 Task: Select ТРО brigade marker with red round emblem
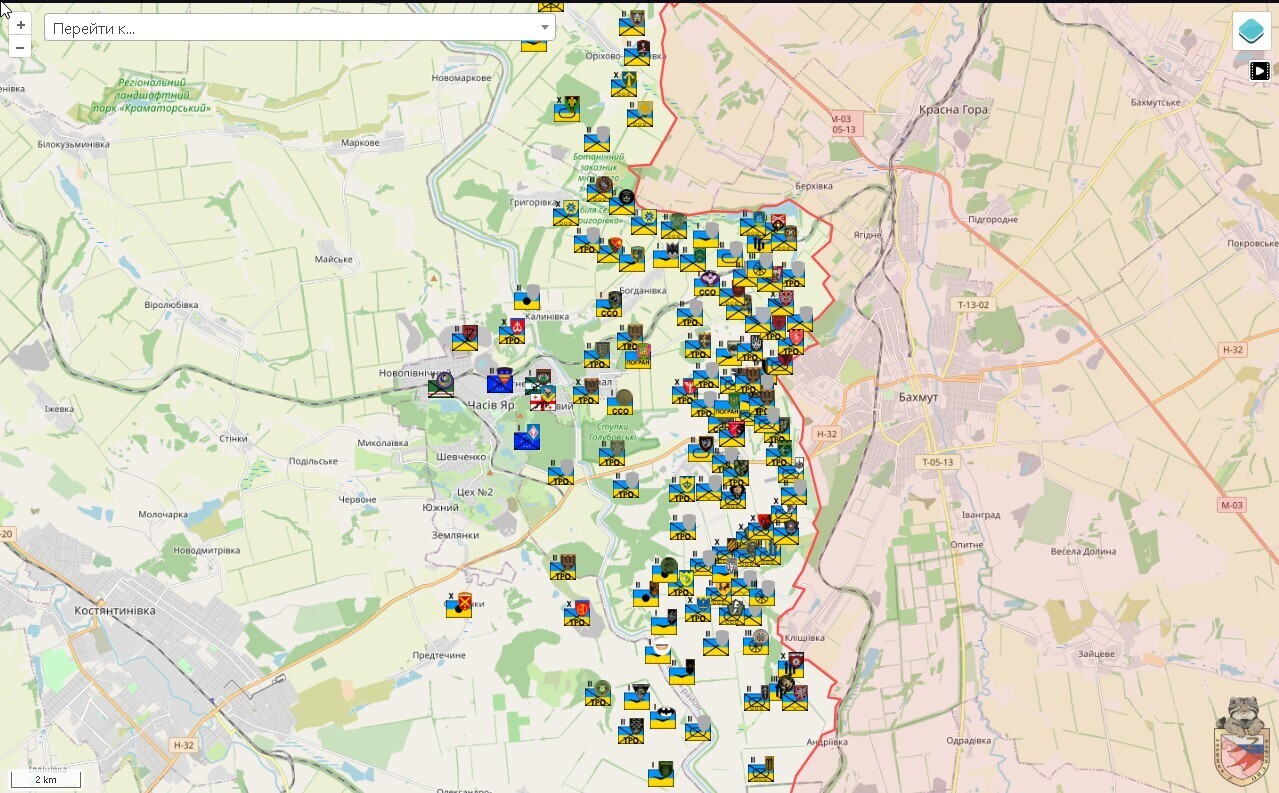click(577, 613)
